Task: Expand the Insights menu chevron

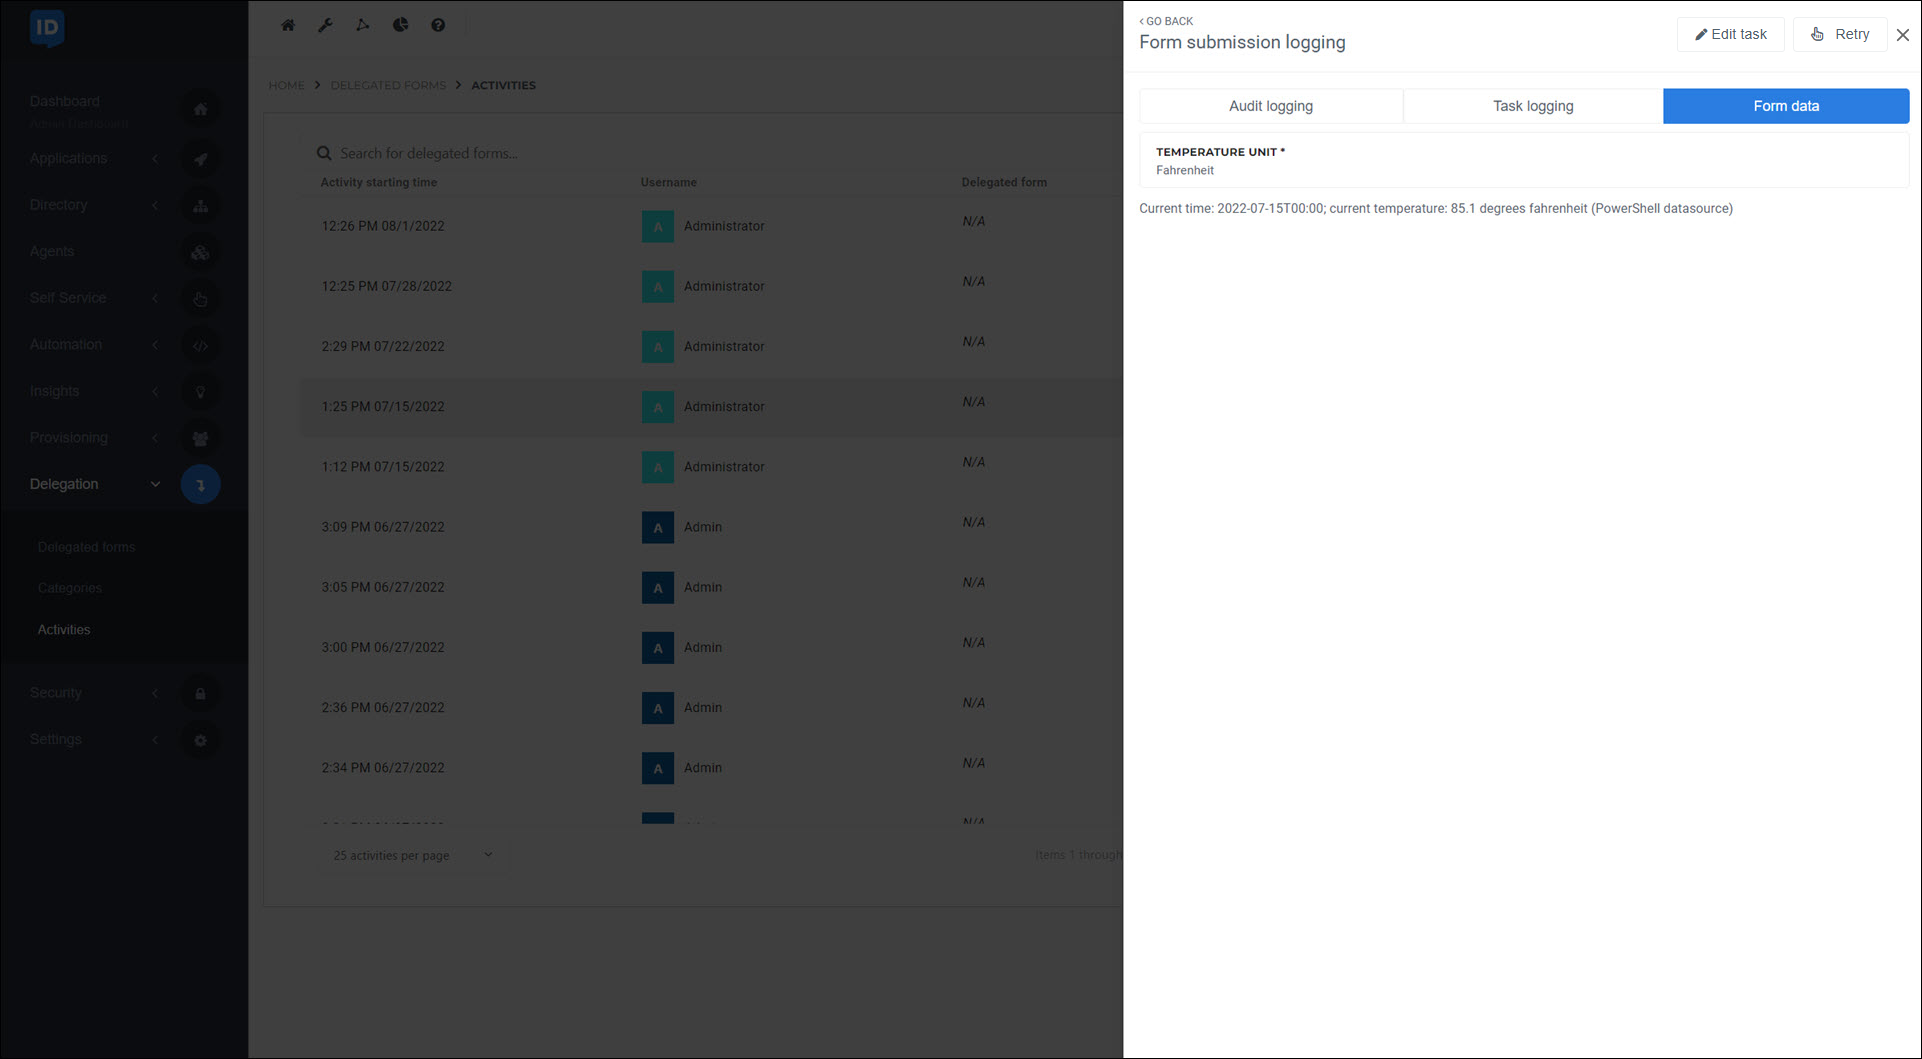Action: click(155, 391)
